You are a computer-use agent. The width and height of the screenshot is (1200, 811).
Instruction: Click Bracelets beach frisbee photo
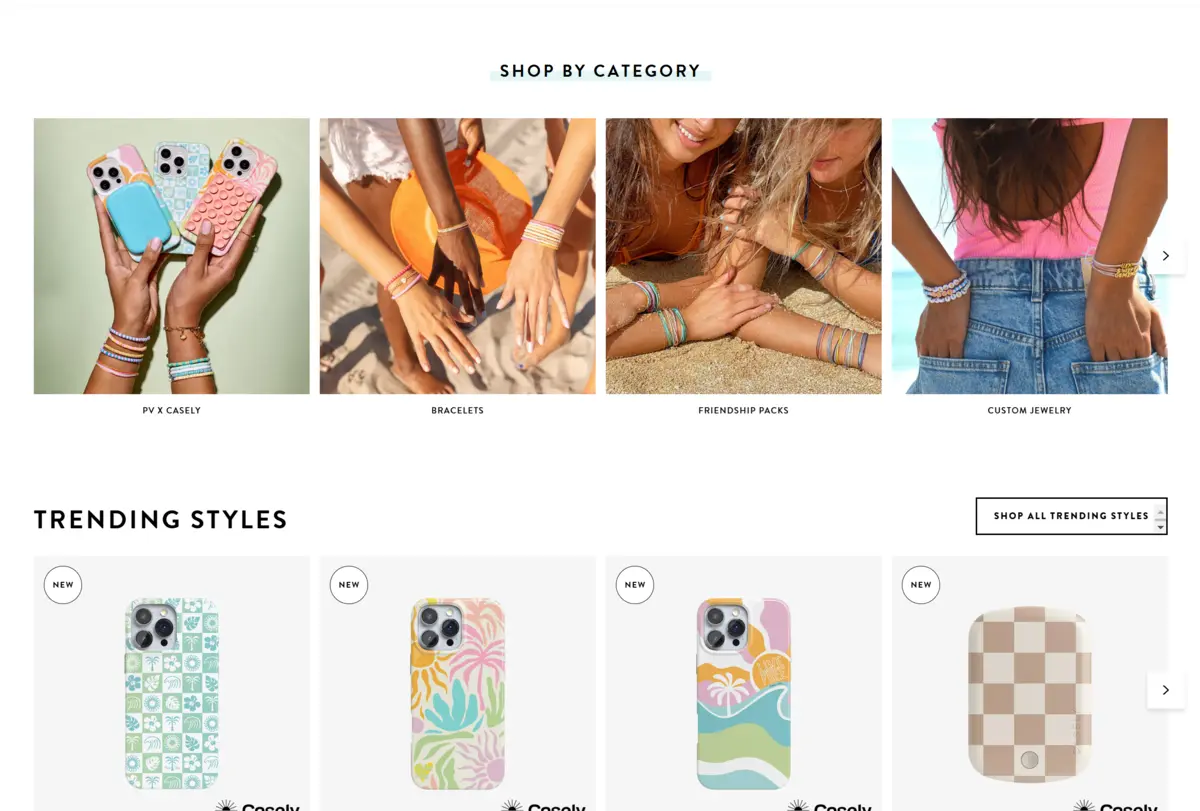click(x=458, y=256)
